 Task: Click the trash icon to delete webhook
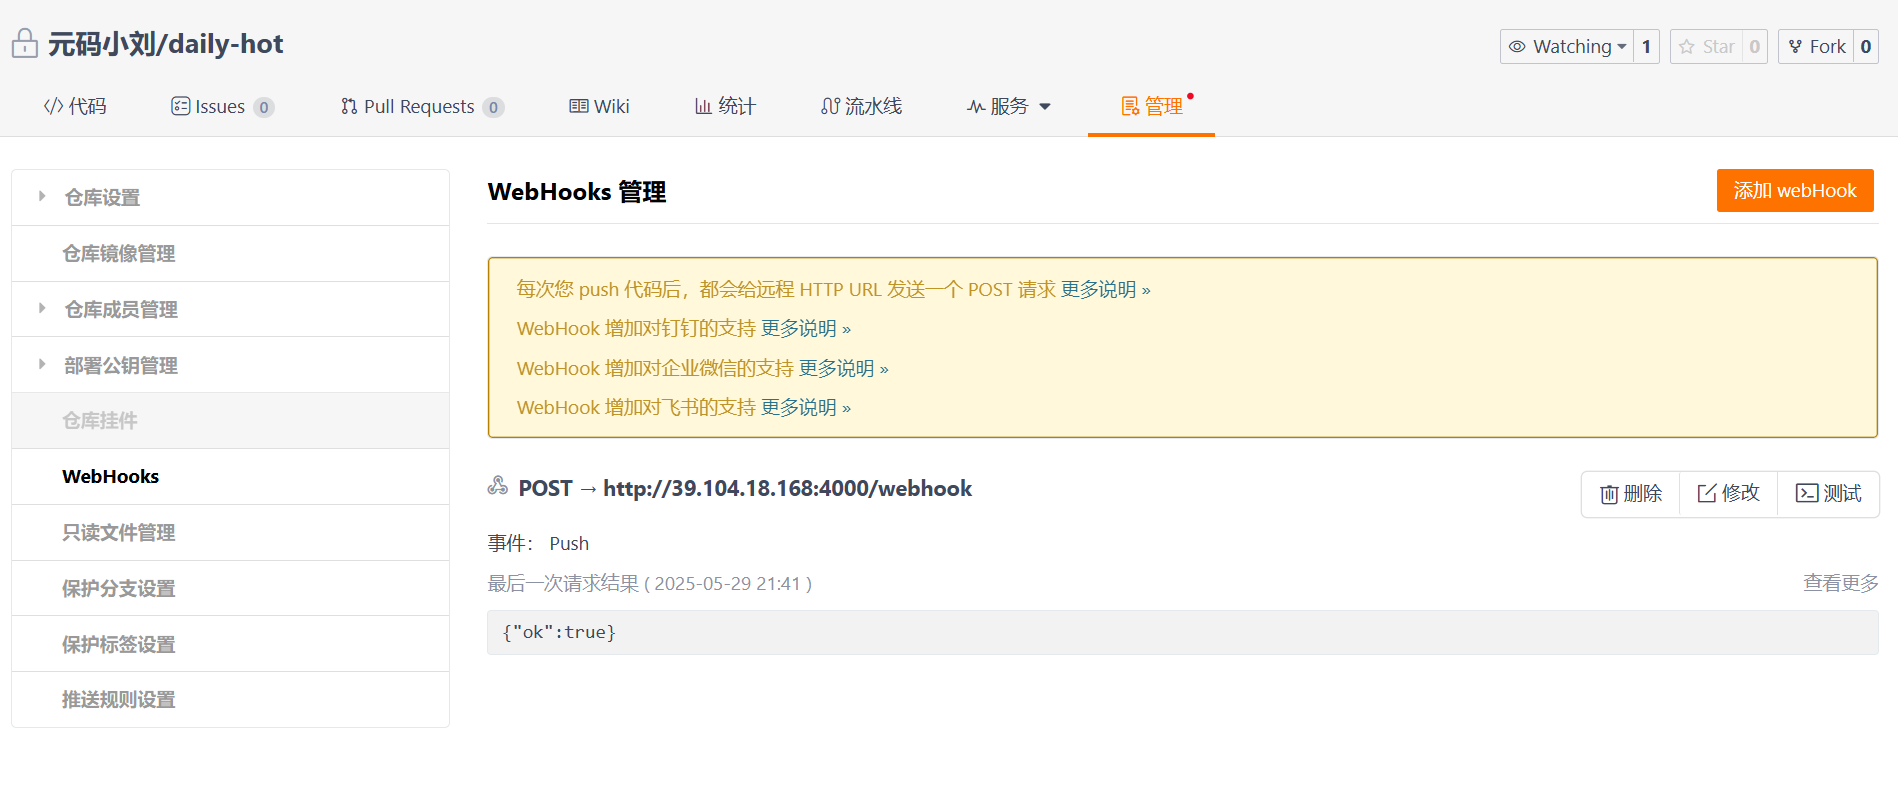1609,494
